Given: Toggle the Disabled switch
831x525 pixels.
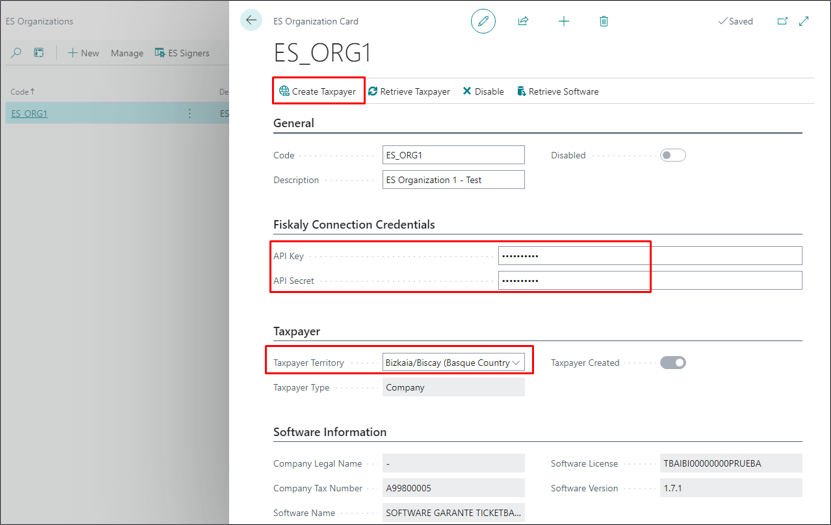Looking at the screenshot, I should pos(673,155).
